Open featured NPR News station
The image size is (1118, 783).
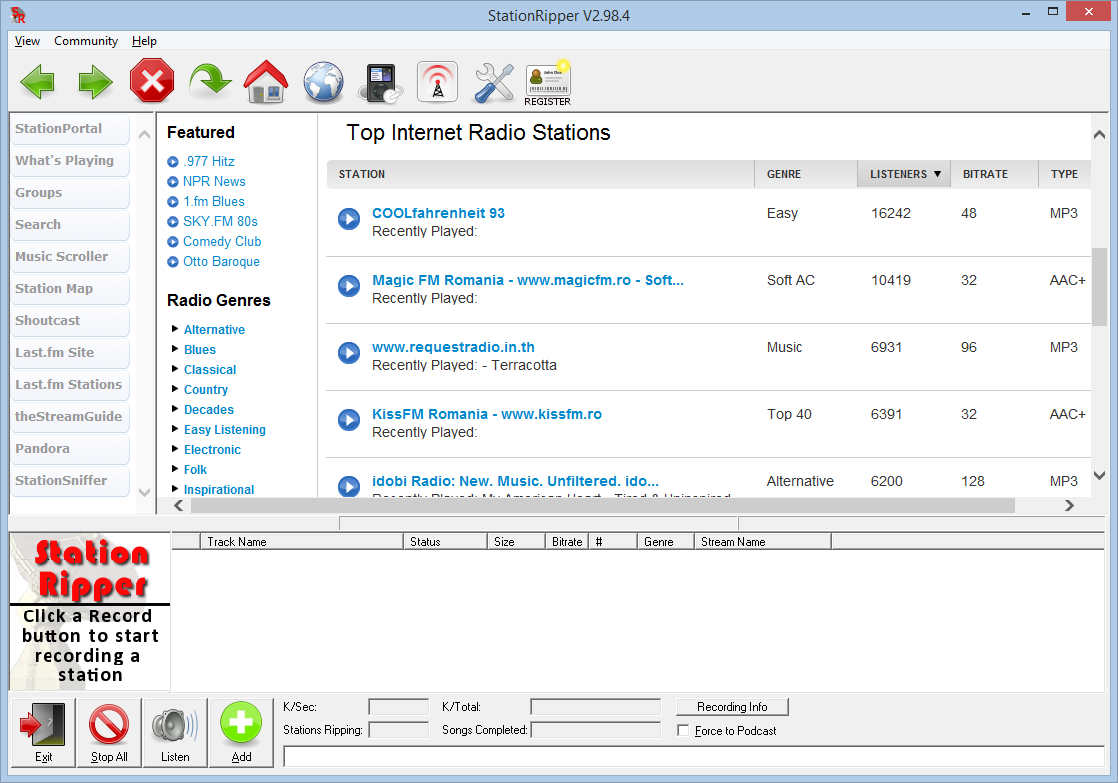tap(214, 181)
